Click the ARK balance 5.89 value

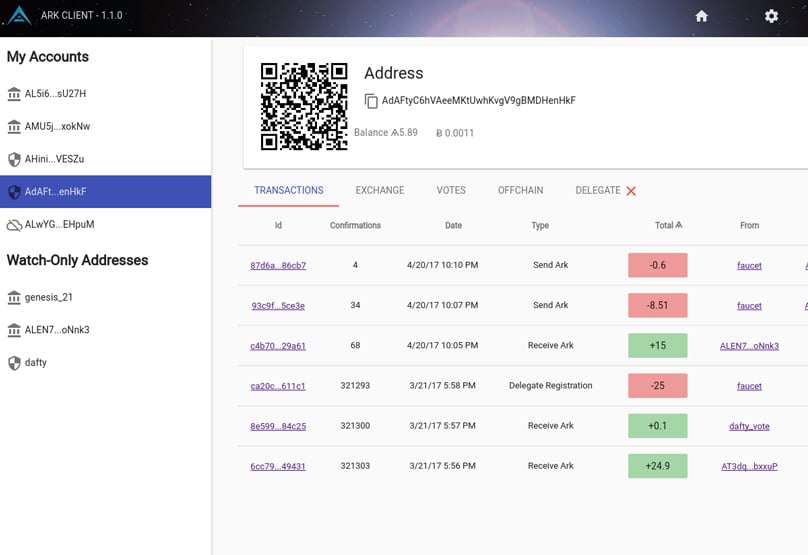tap(405, 132)
